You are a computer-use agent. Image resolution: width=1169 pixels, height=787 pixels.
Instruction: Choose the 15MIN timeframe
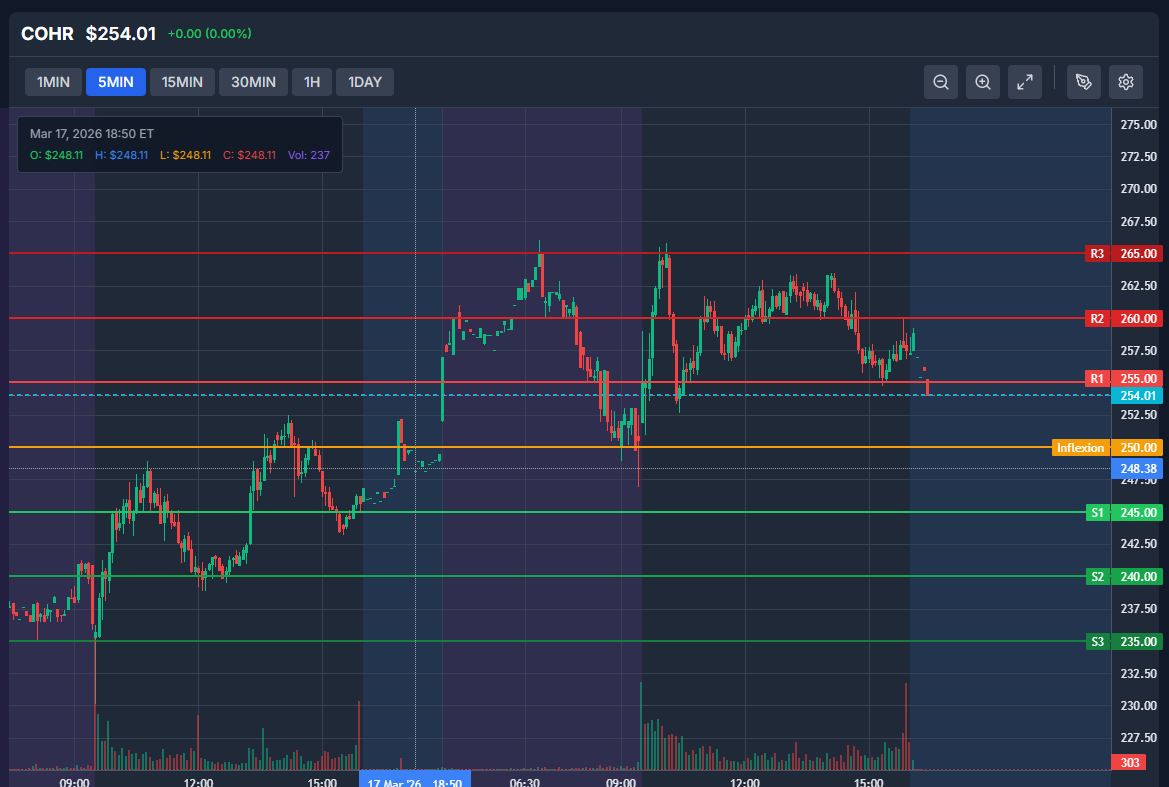(183, 82)
